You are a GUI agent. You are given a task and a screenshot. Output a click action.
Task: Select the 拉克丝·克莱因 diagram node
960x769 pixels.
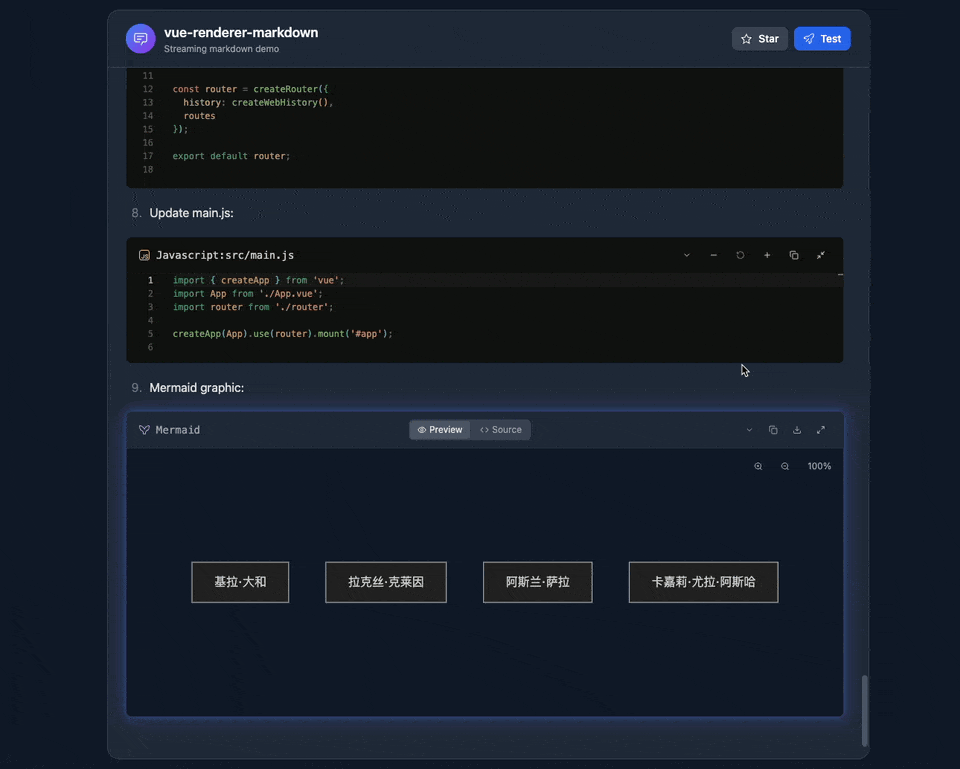386,582
